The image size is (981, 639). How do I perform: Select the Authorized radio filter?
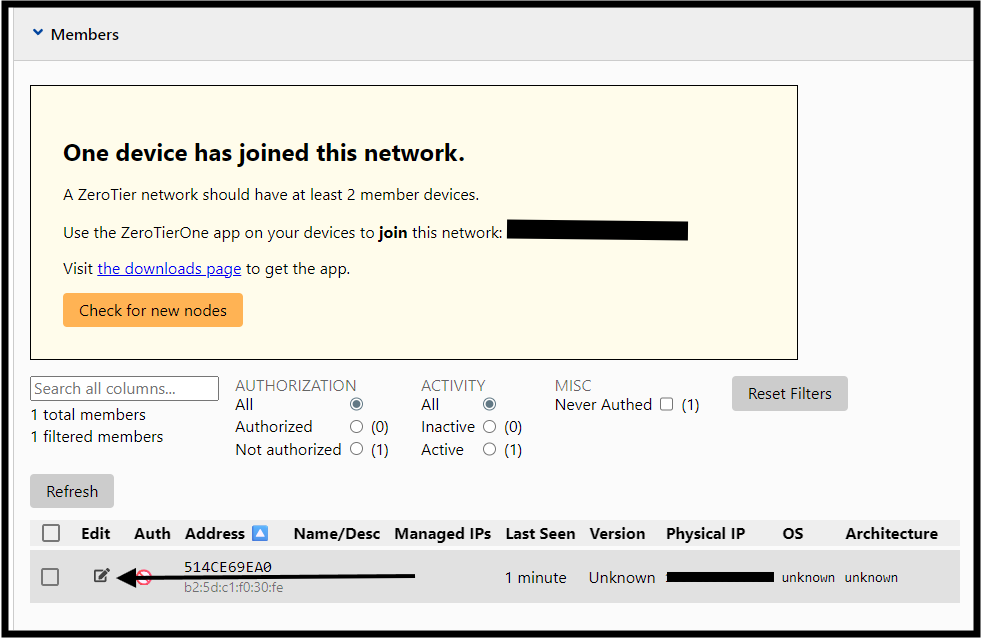pos(357,427)
